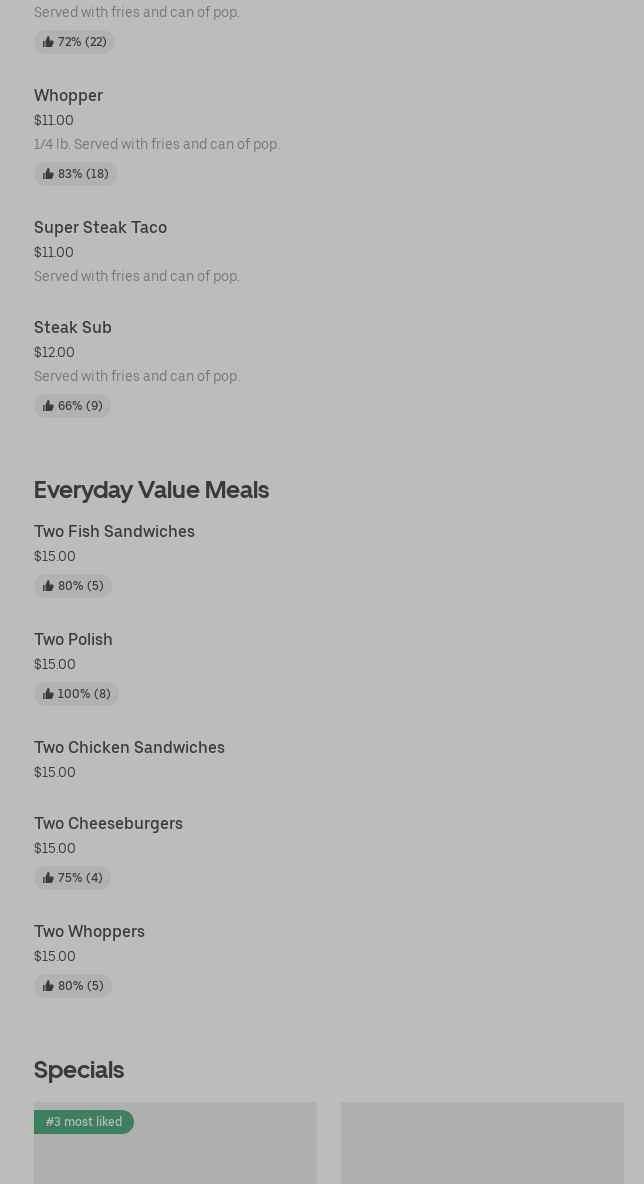Click thumbs-up icon under Two Fish Sandwiches
Image resolution: width=644 pixels, height=1184 pixels.
[x=48, y=586]
